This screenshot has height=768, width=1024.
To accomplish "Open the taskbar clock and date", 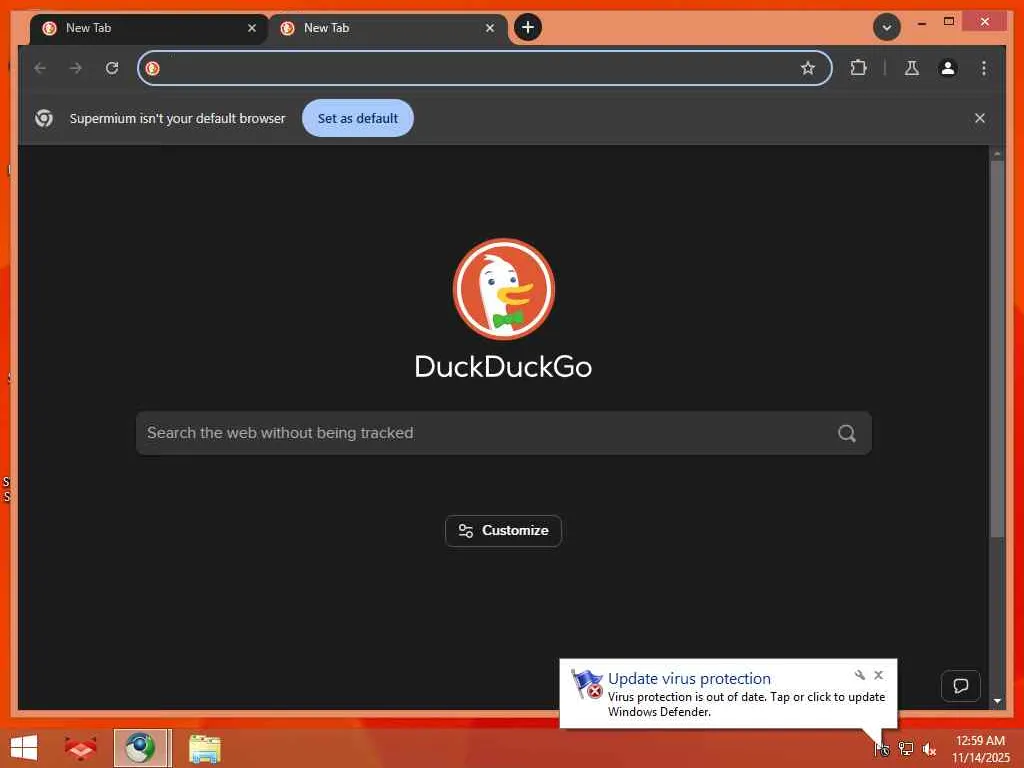I will pos(980,749).
